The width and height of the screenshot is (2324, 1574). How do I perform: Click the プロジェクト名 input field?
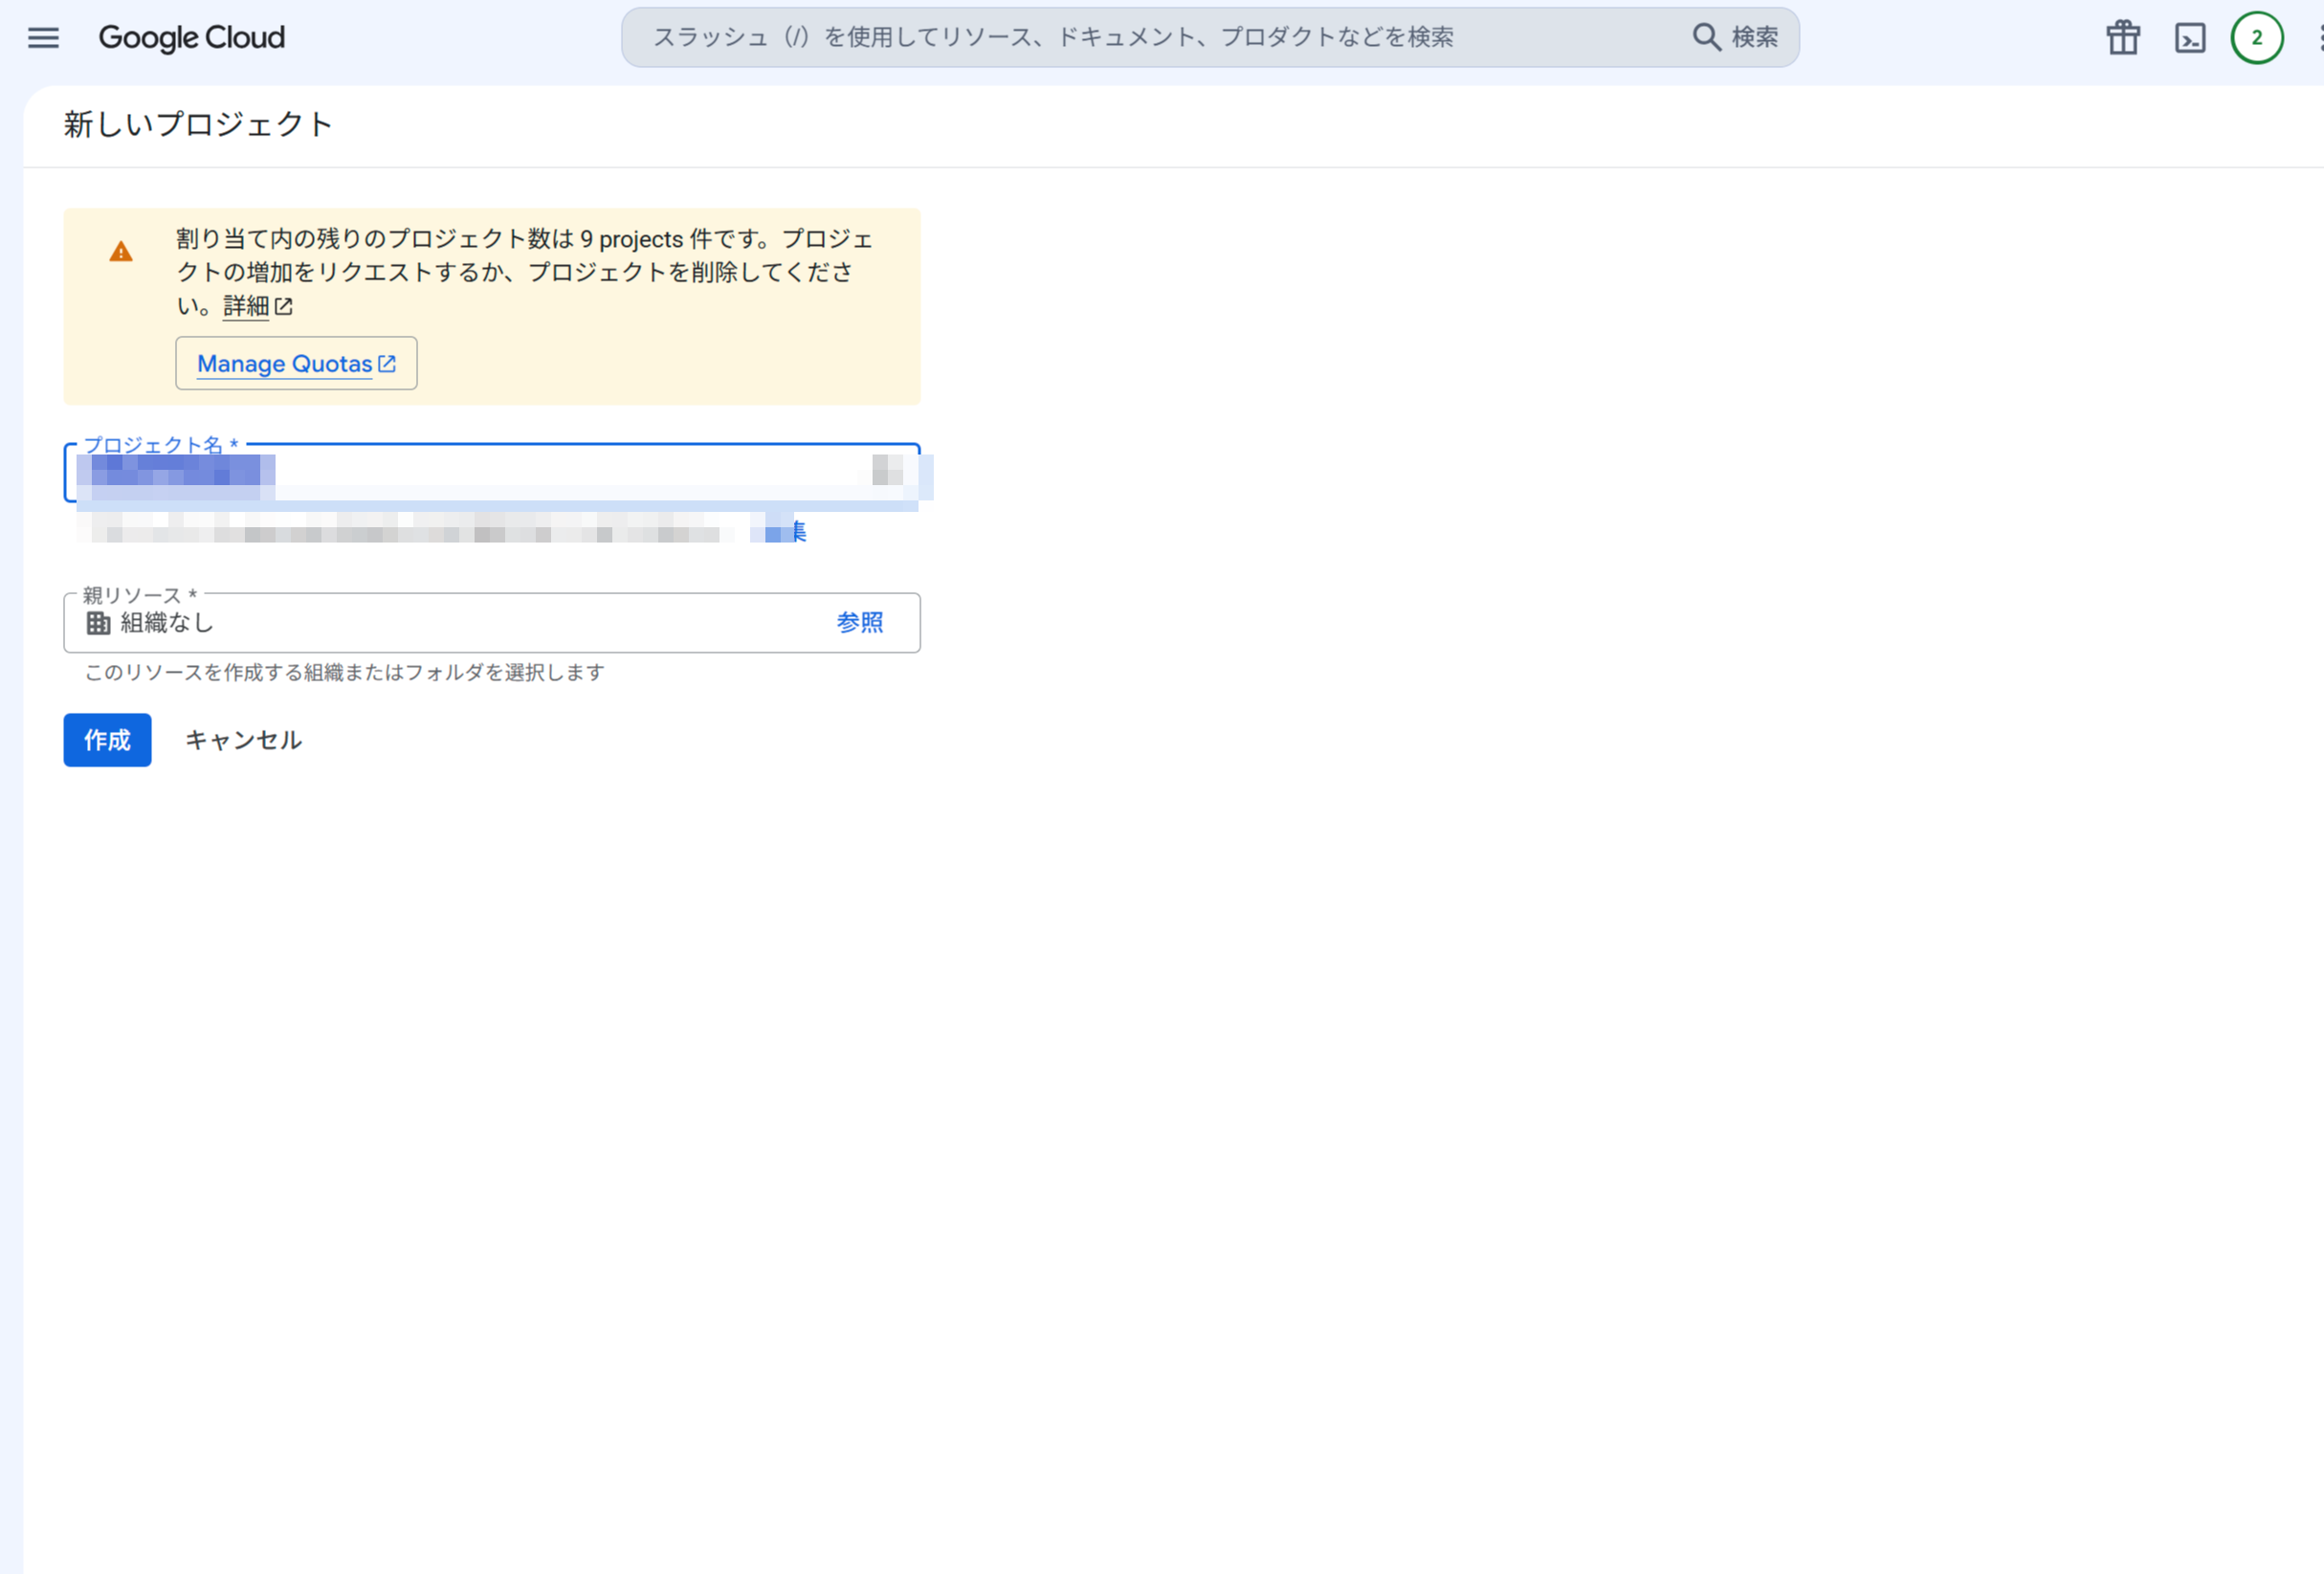click(x=492, y=472)
